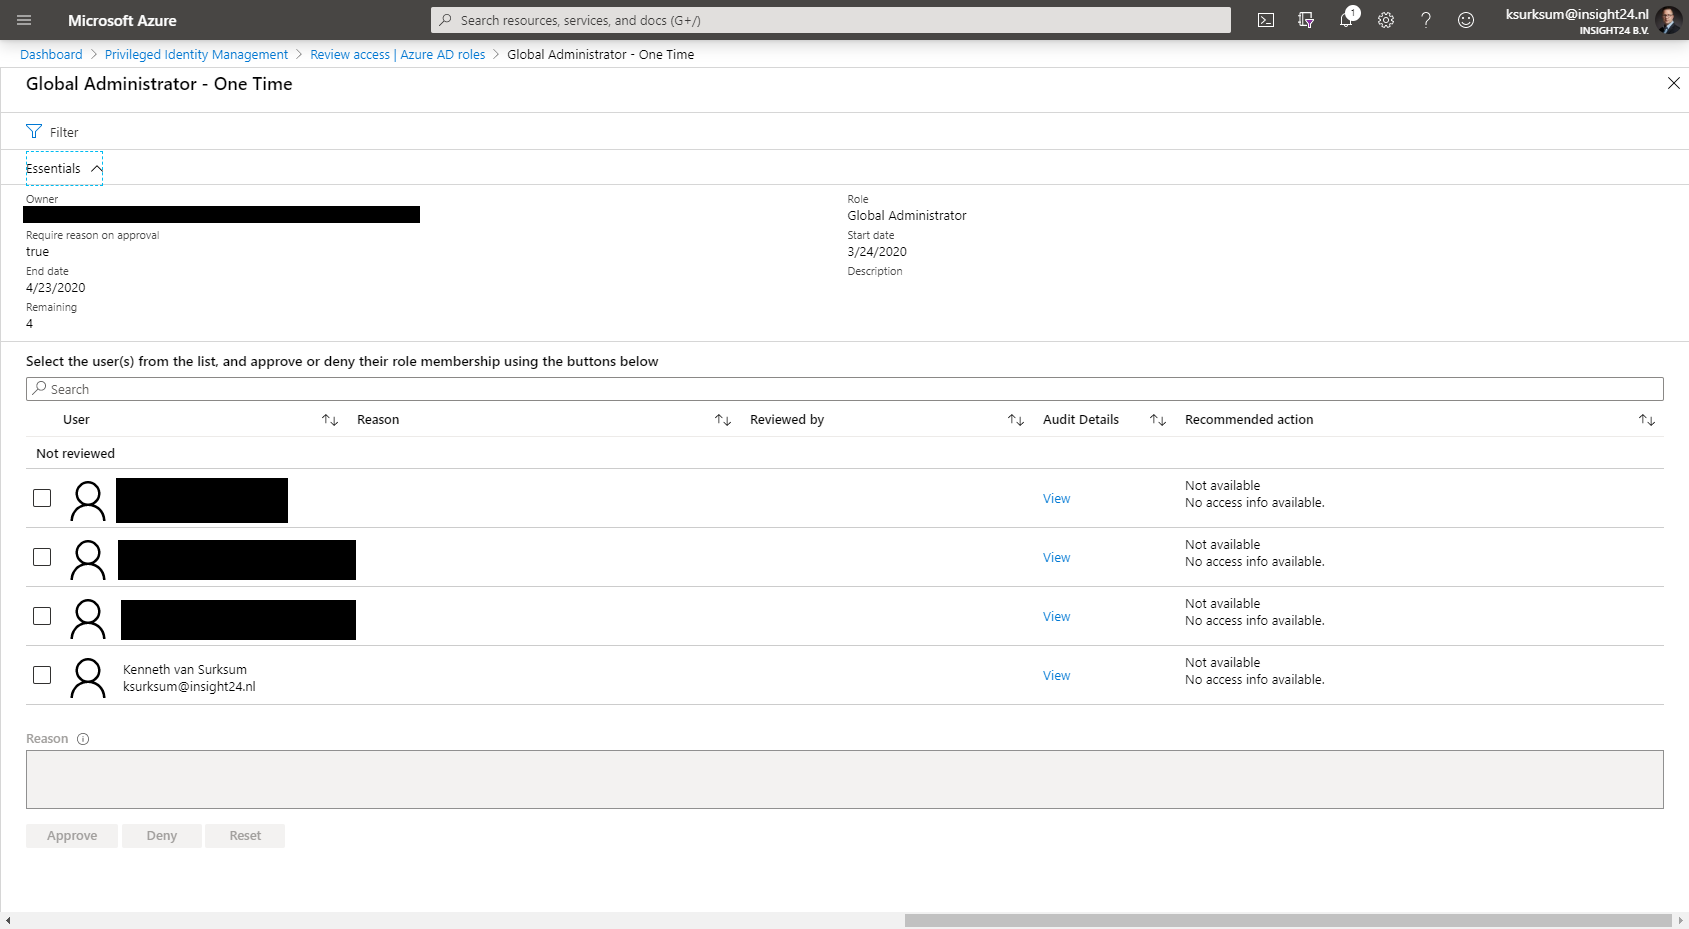The width and height of the screenshot is (1689, 929).
Task: Show the notifications bell
Action: click(1346, 20)
